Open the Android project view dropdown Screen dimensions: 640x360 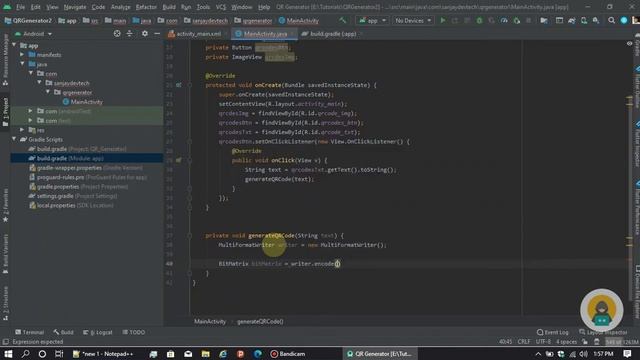(33, 34)
